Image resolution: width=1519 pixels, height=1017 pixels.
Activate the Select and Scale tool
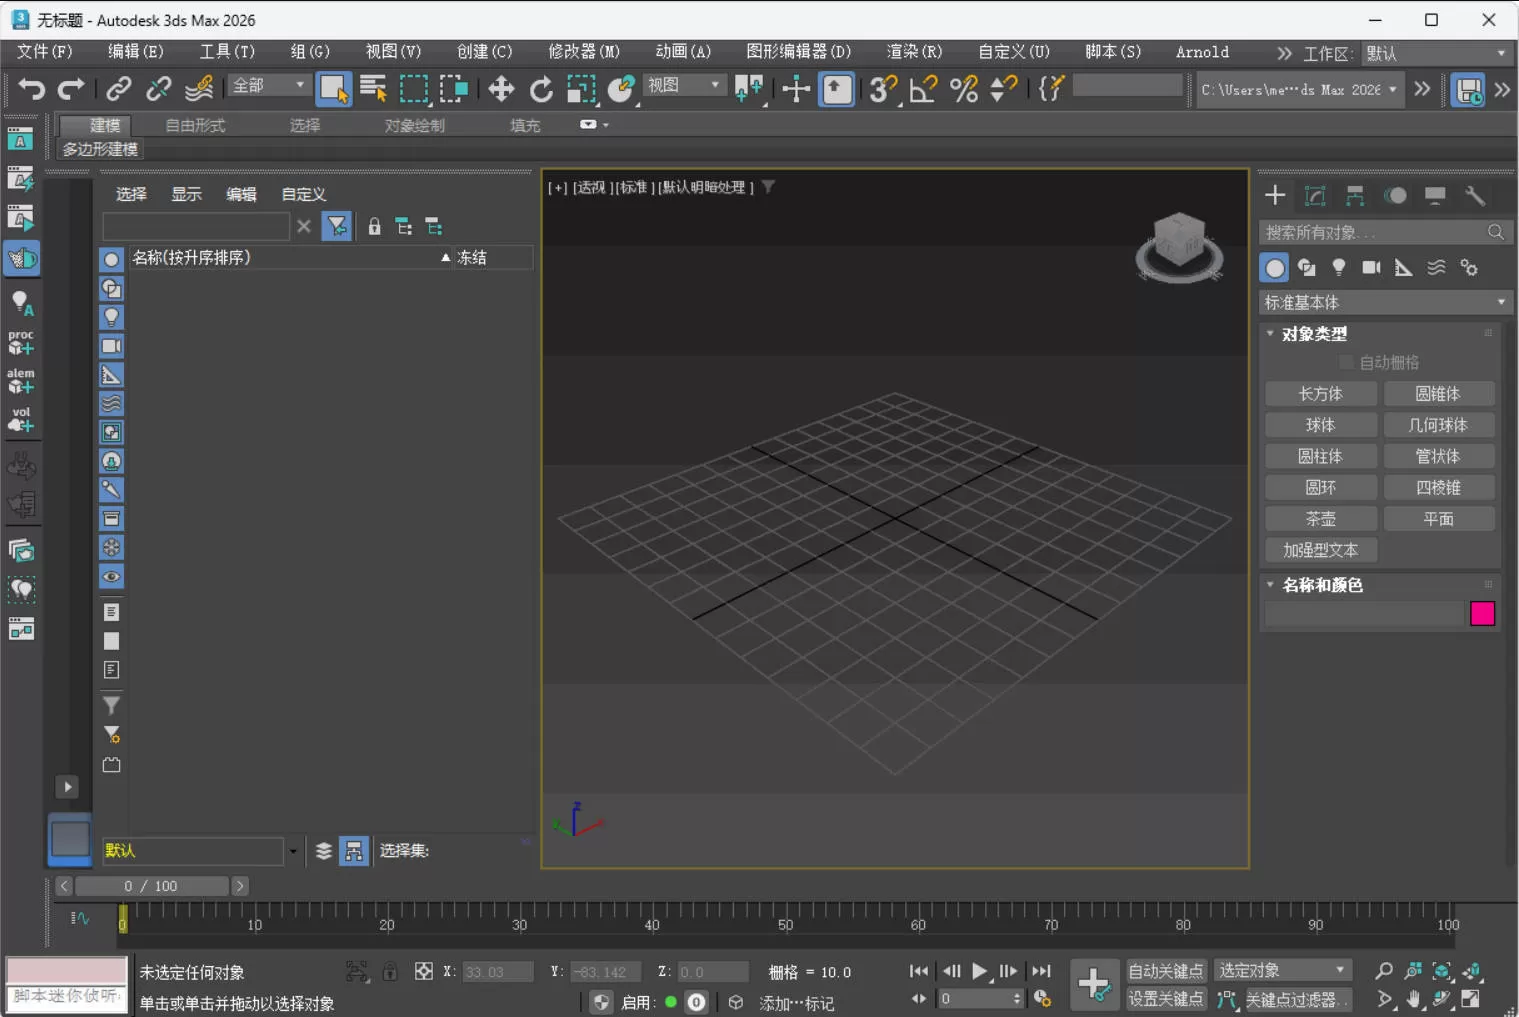pos(580,89)
